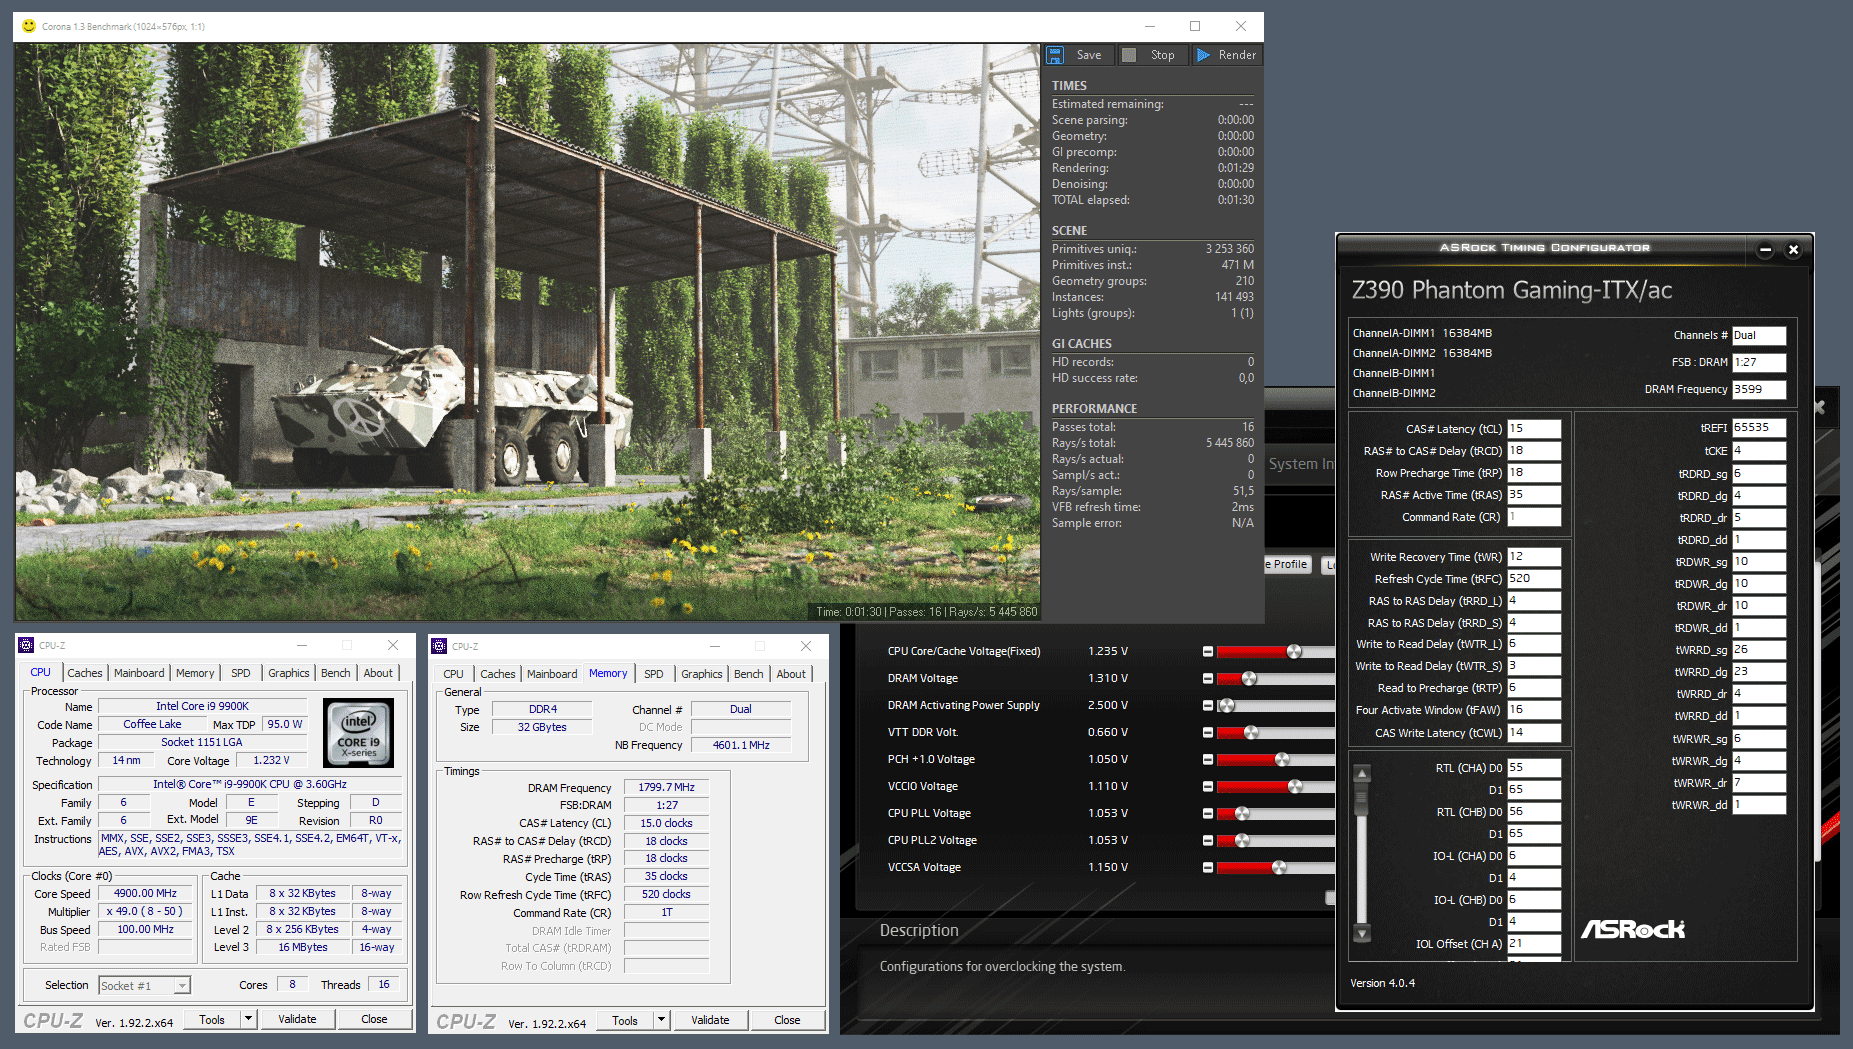Click minus icon beside VCCSA Voltage slider
1853x1049 pixels.
click(x=1207, y=868)
